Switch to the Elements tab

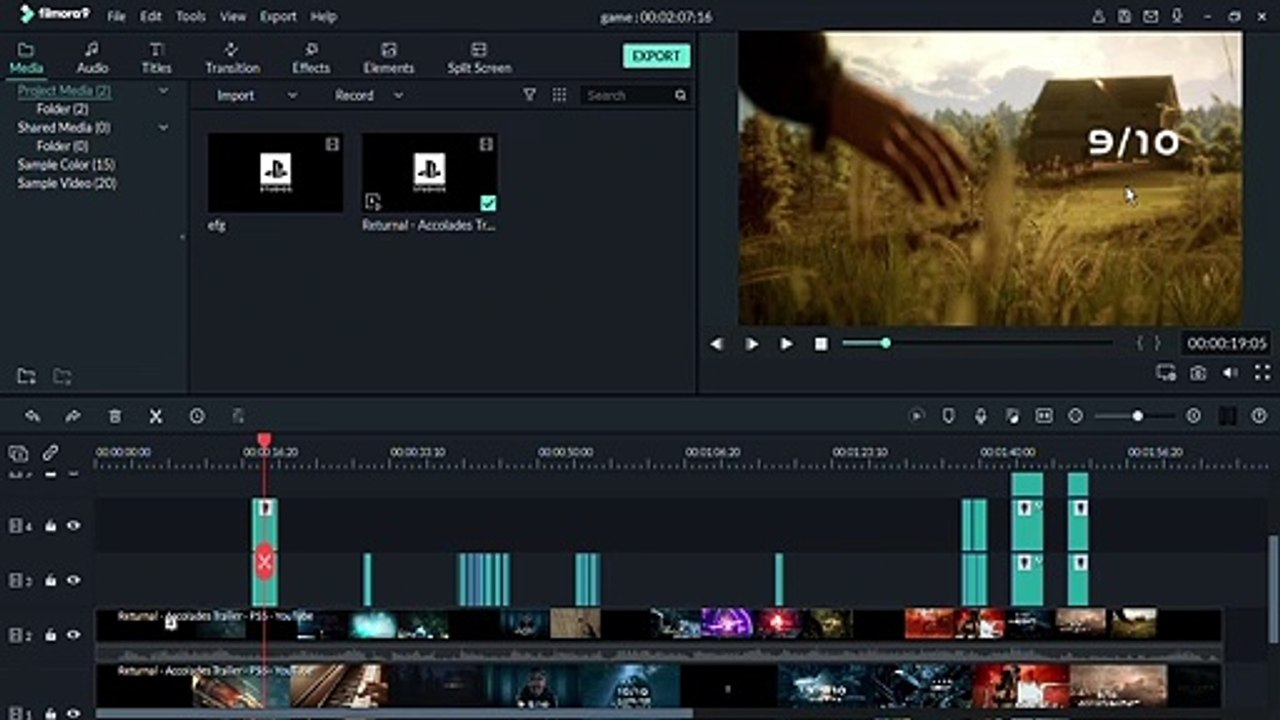389,58
